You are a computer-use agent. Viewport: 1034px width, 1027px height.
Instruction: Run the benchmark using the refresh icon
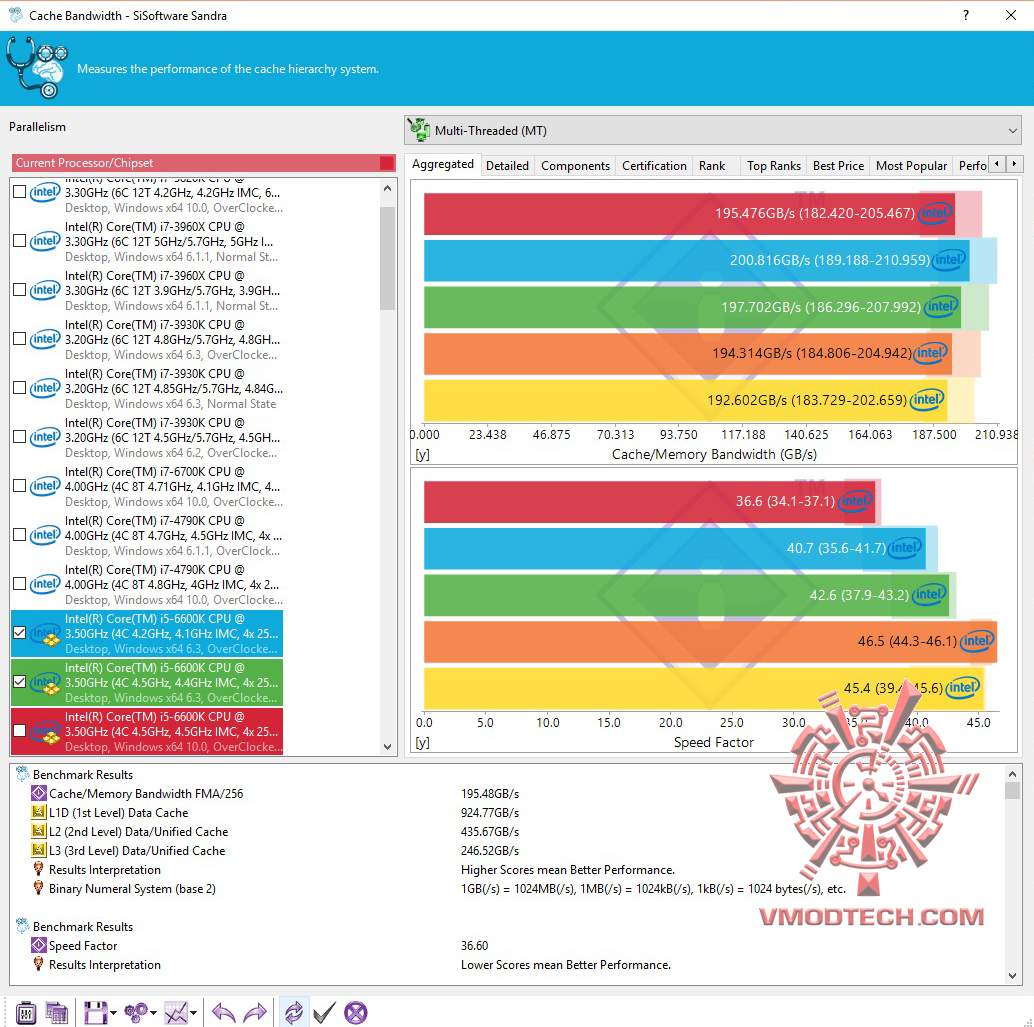(295, 1012)
